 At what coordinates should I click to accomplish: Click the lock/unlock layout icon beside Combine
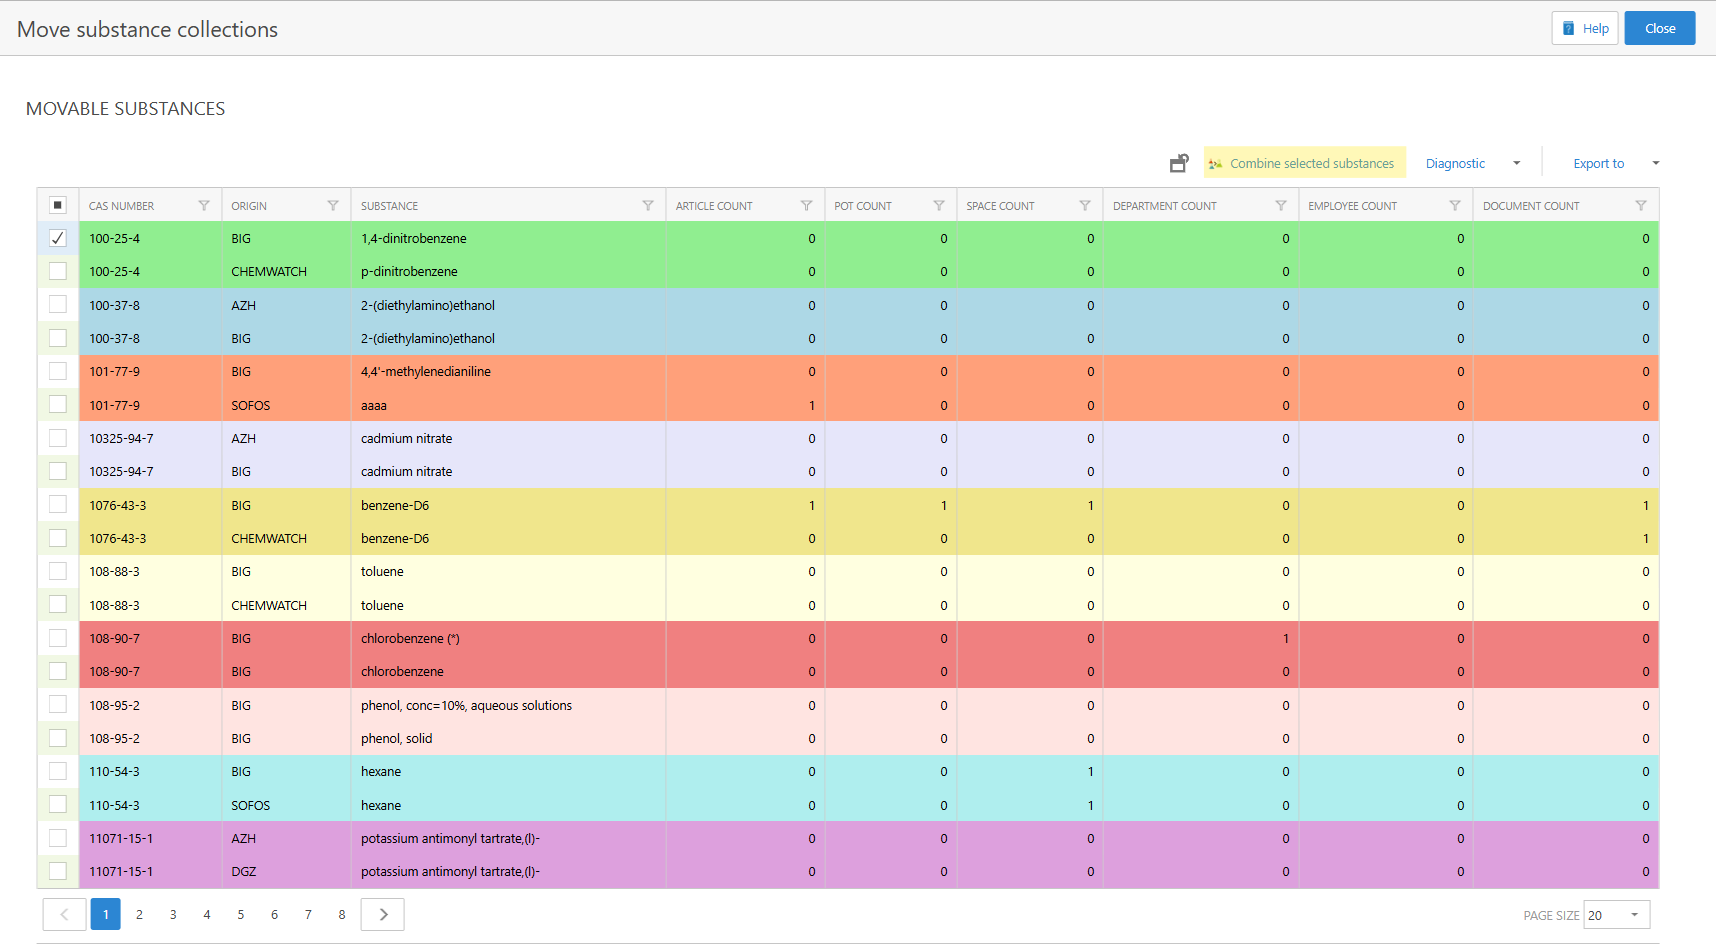pyautogui.click(x=1179, y=163)
